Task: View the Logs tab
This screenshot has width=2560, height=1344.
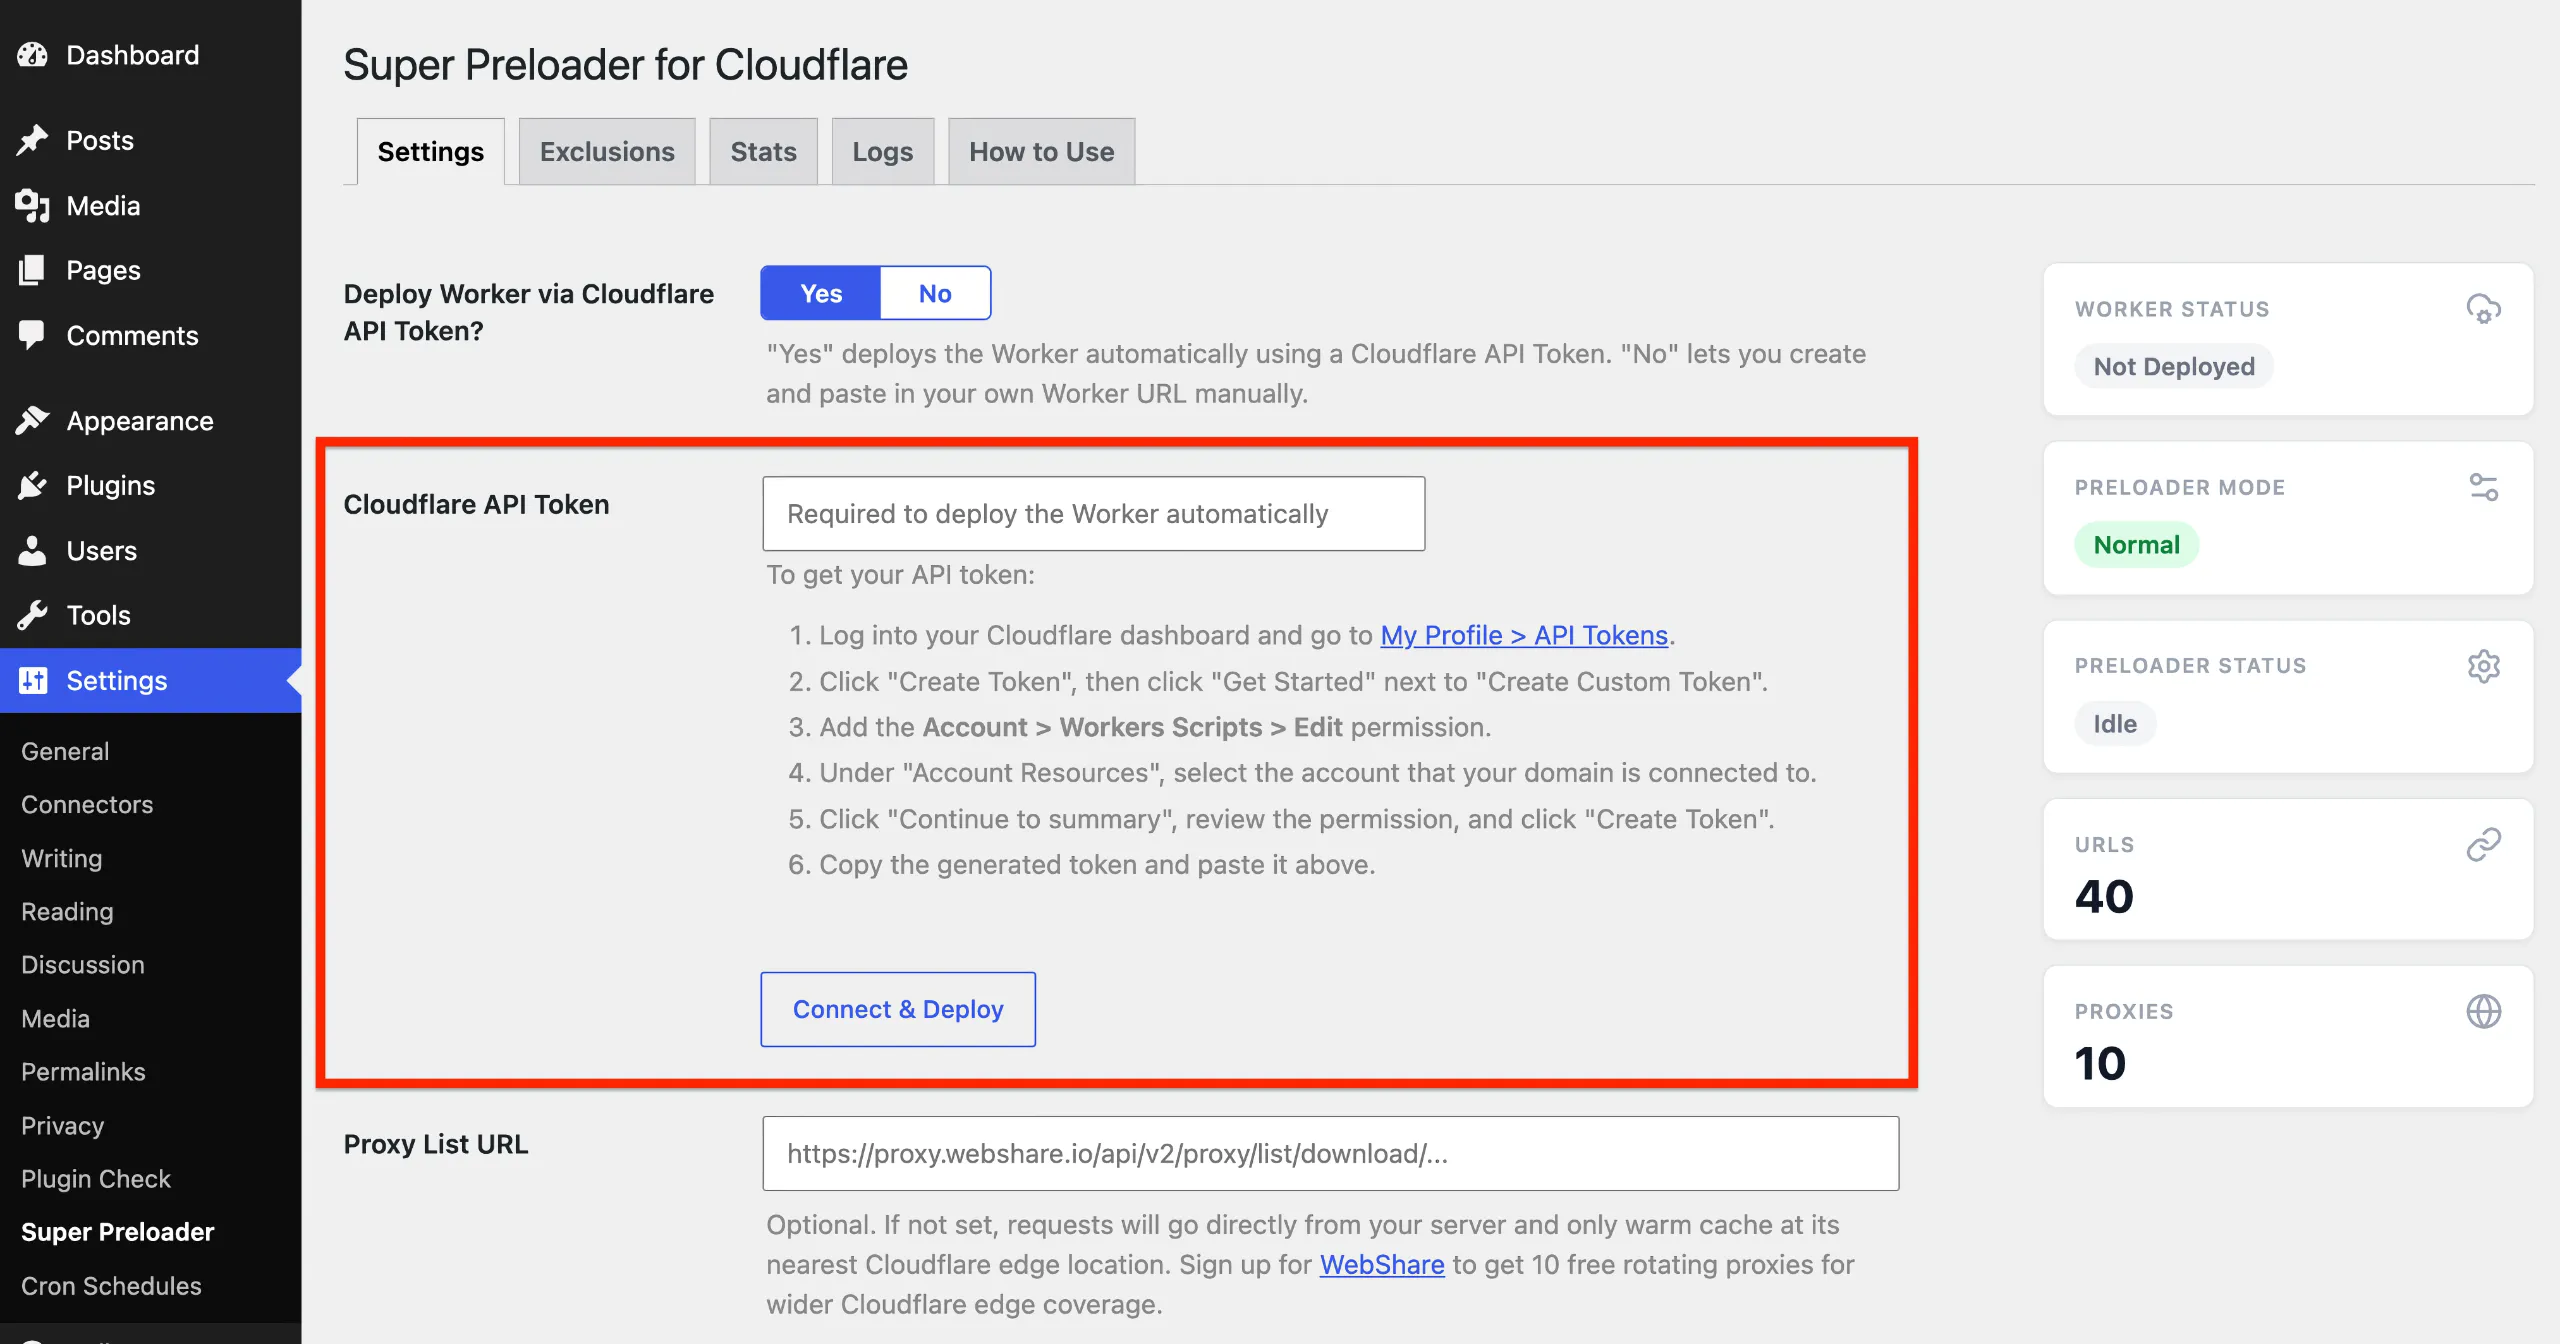Action: click(882, 151)
